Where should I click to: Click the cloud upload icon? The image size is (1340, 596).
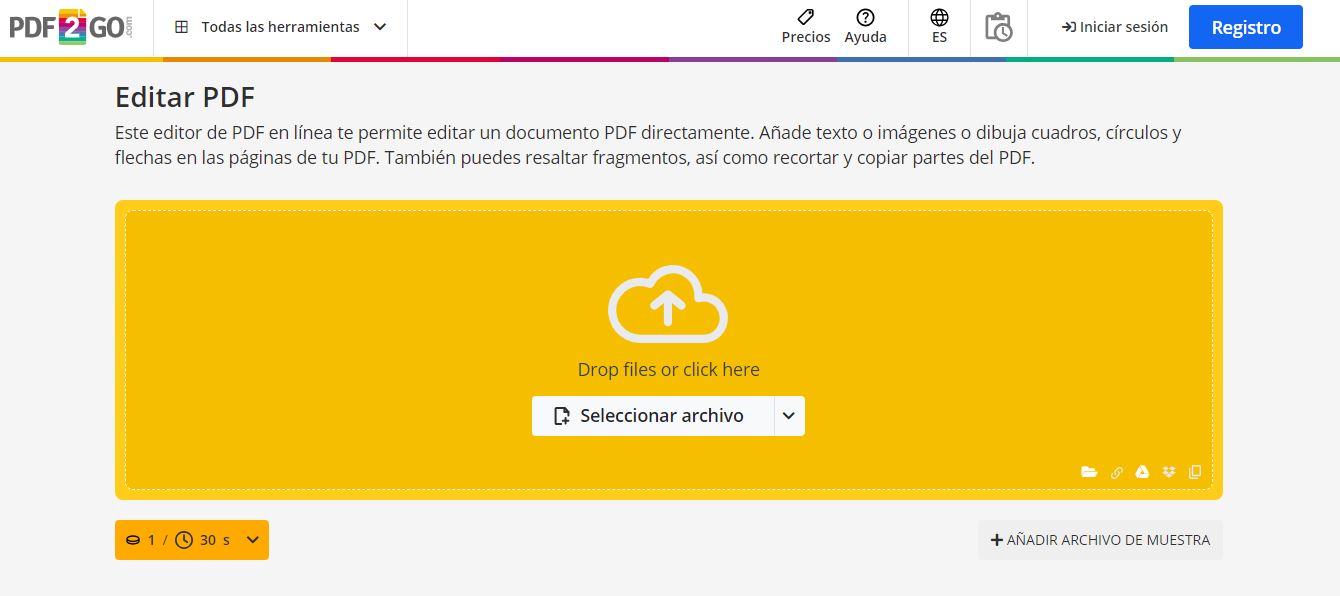click(668, 304)
